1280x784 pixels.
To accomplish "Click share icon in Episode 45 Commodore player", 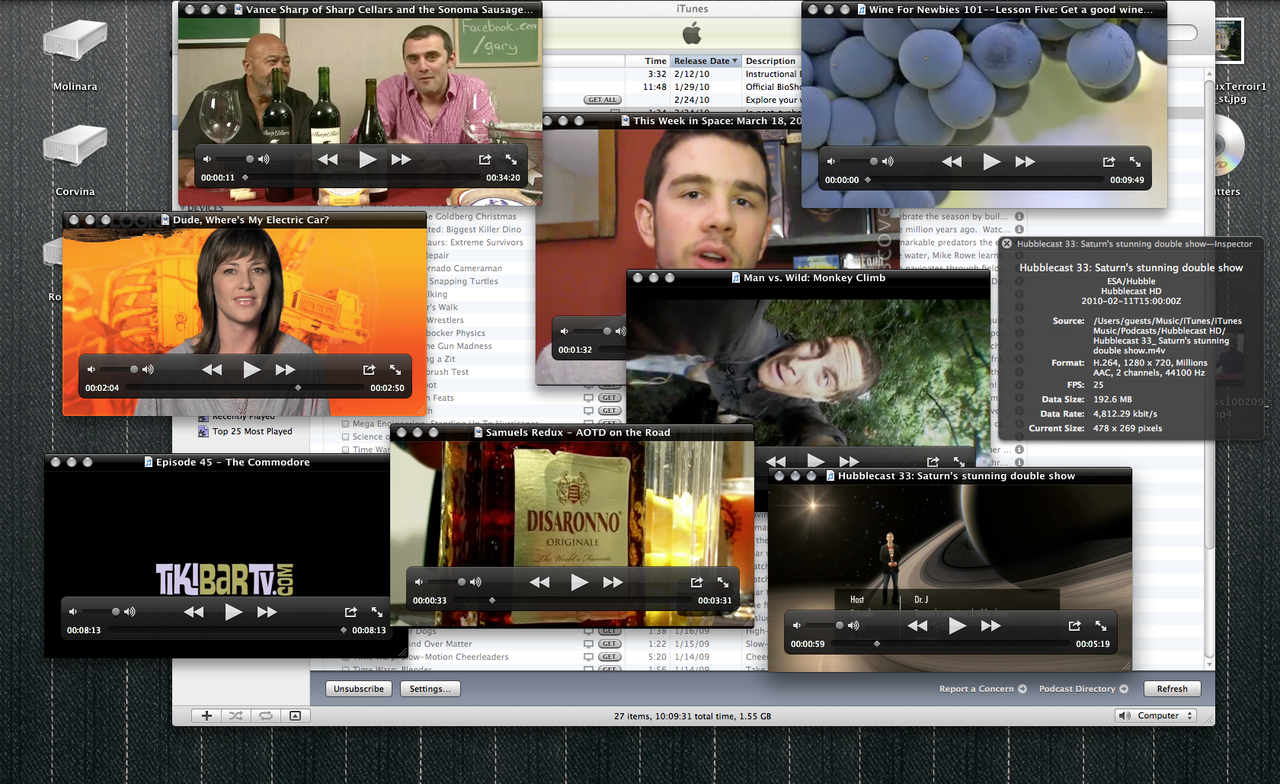I will (350, 612).
